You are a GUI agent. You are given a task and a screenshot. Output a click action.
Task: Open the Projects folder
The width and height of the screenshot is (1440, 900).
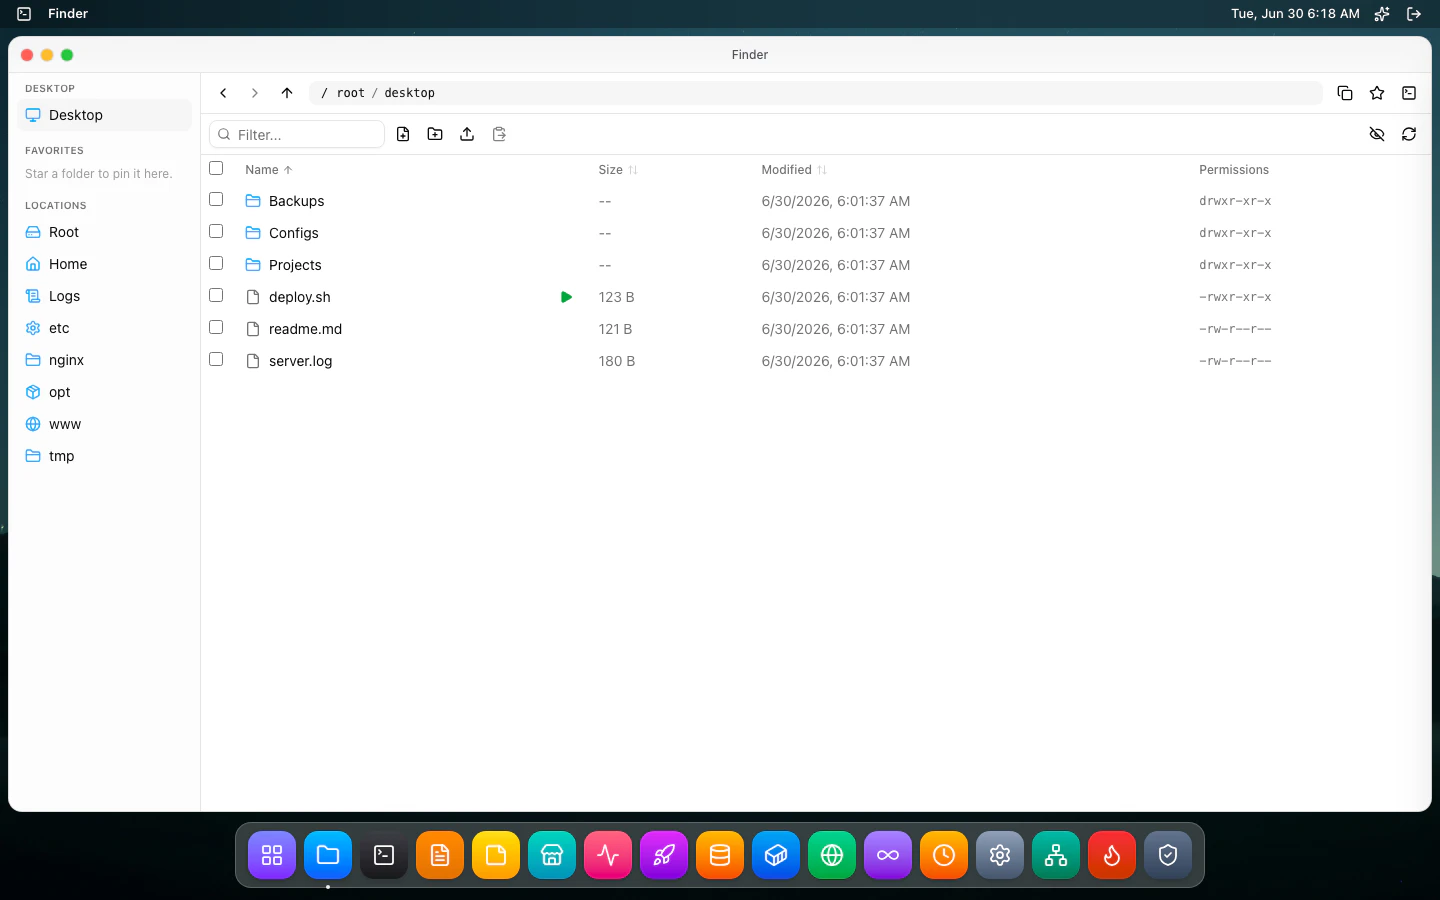295,265
